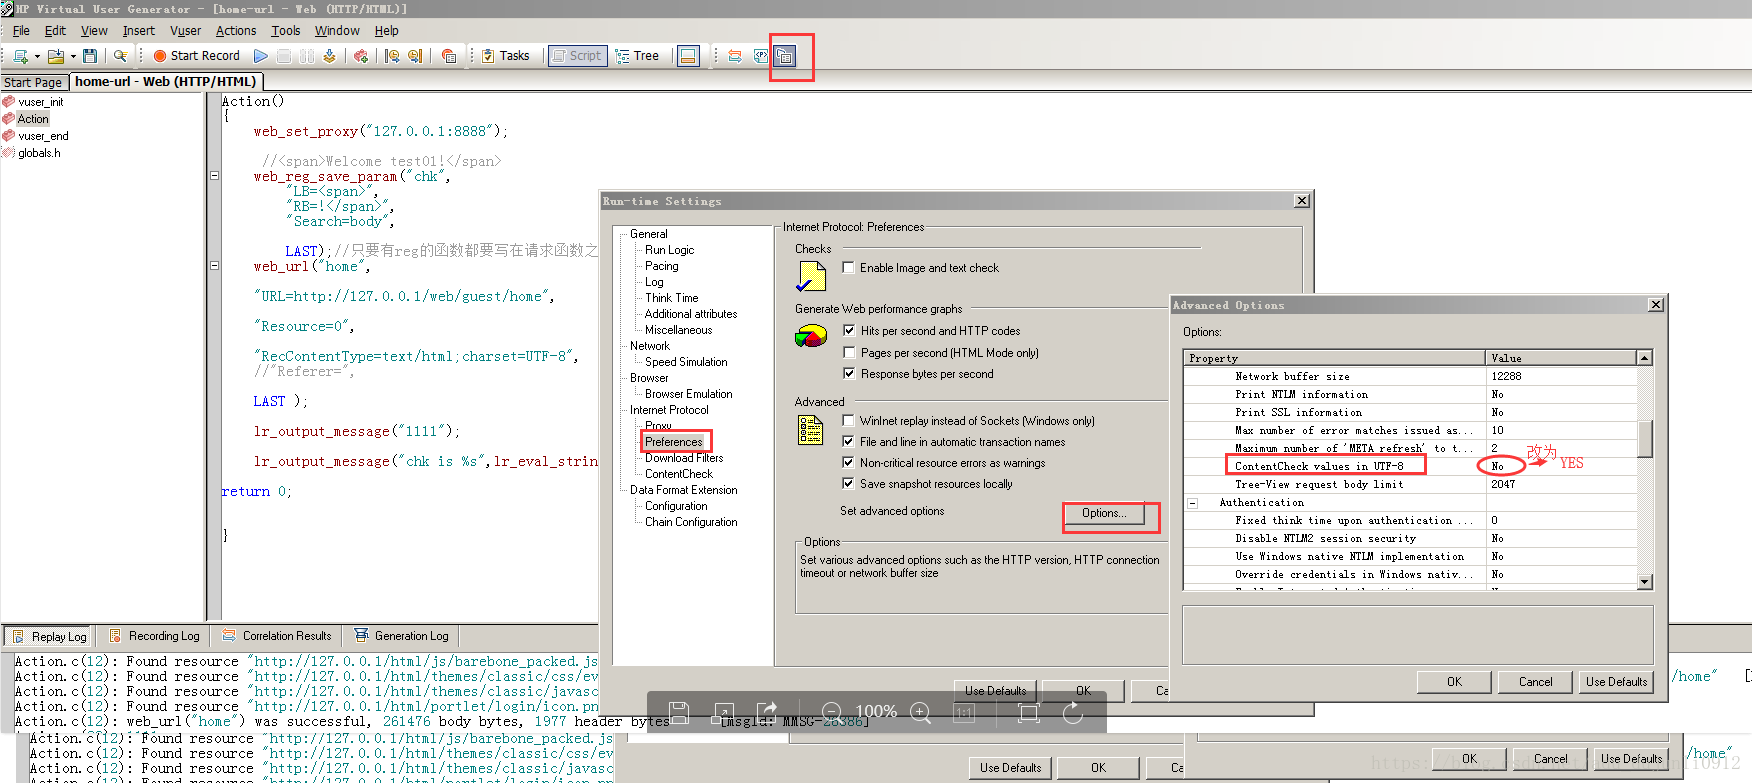
Task: Click the fit-to-screen overlay icon
Action: point(1028,712)
